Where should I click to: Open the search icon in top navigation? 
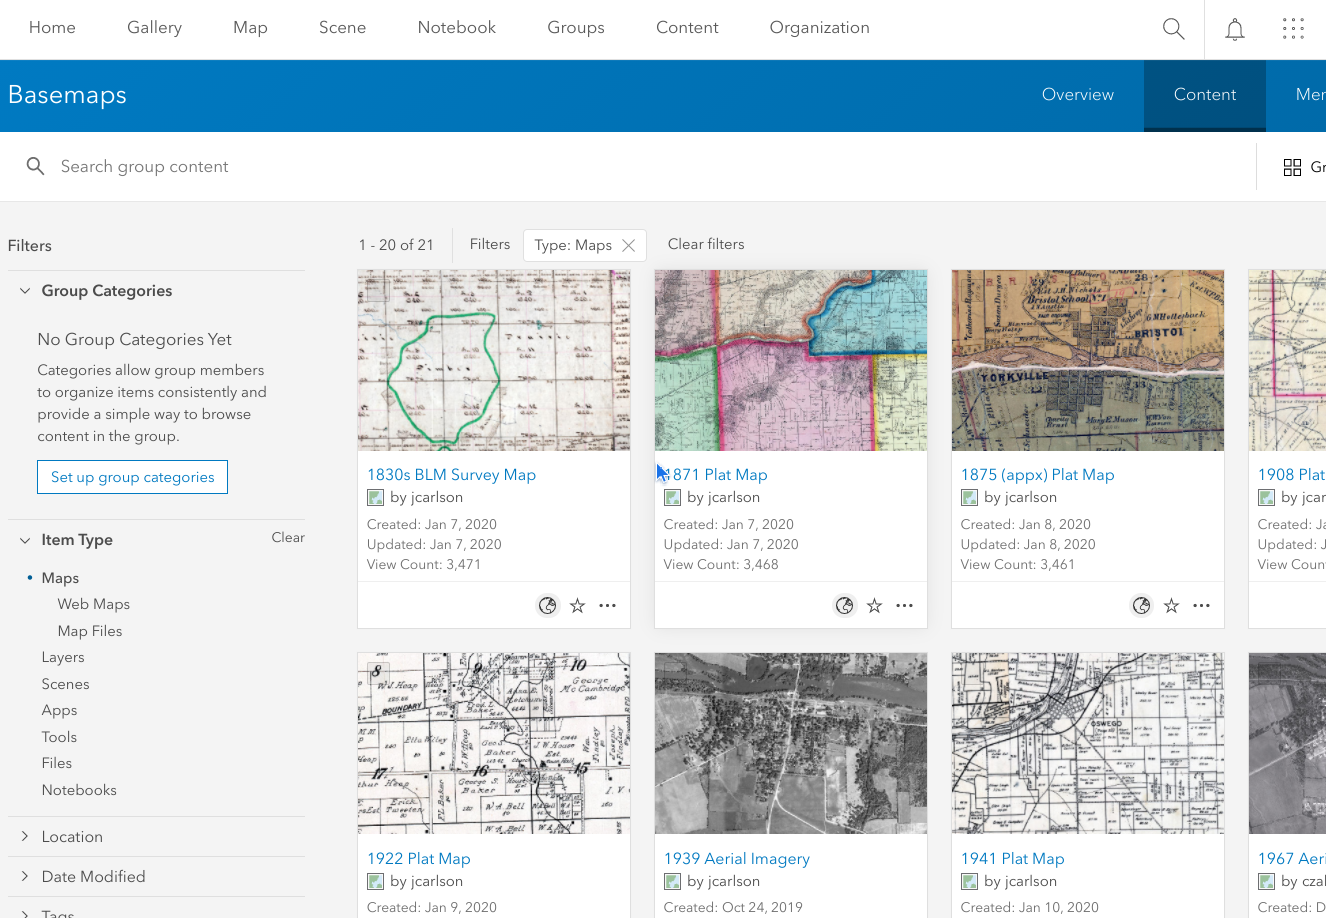(x=1173, y=28)
